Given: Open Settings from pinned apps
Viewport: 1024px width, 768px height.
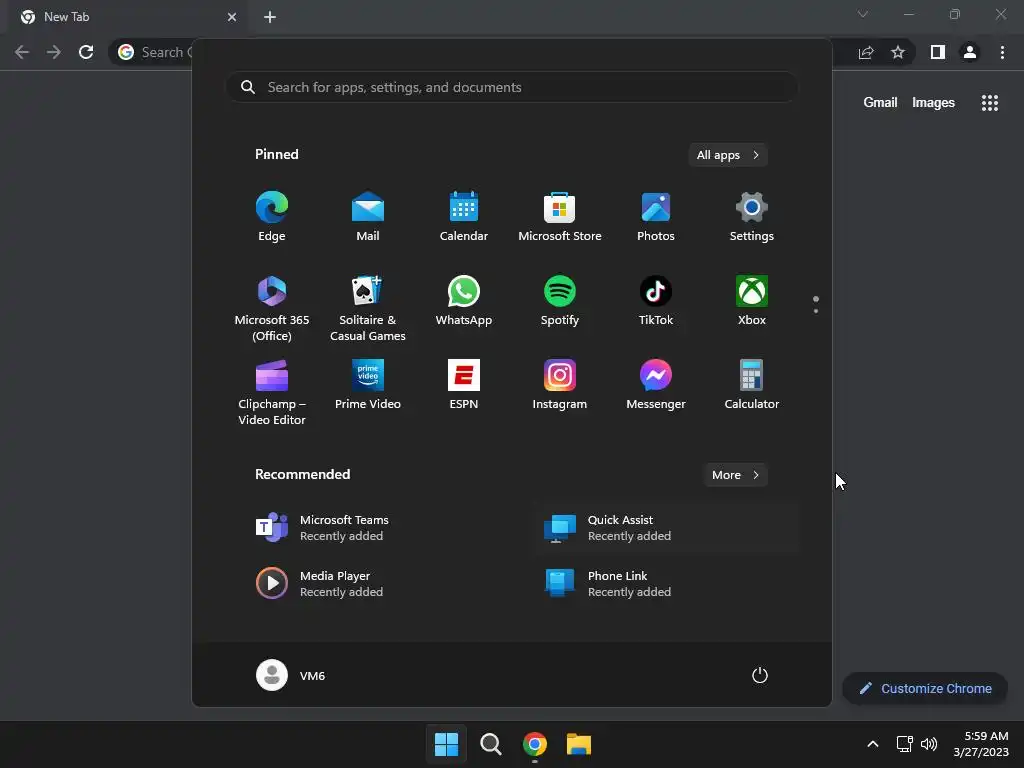Looking at the screenshot, I should (x=752, y=216).
